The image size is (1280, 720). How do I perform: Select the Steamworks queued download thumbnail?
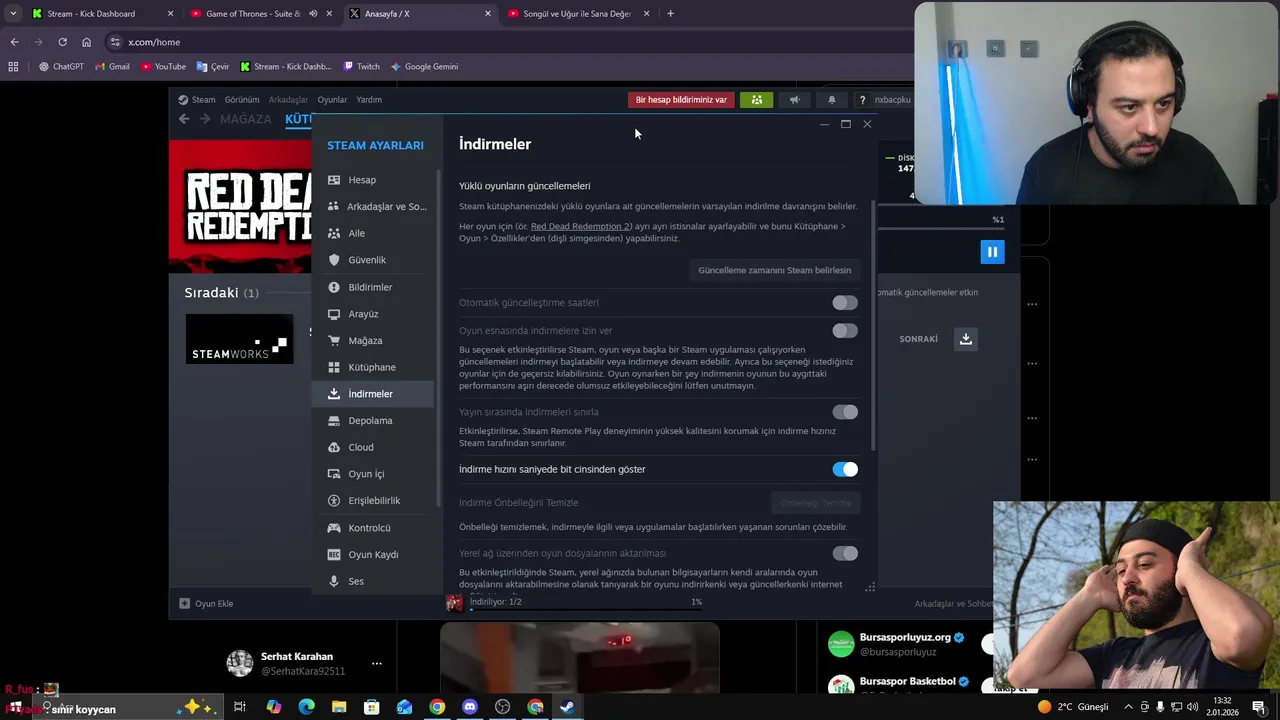coord(240,339)
